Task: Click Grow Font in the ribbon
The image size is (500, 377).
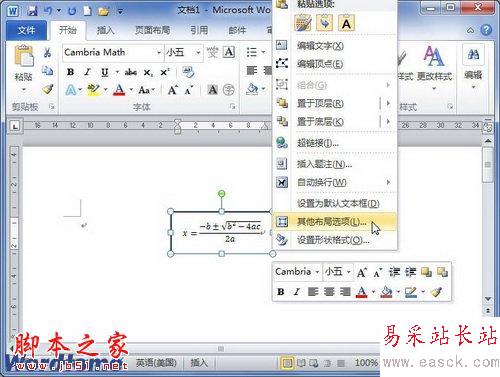Action: 172,90
